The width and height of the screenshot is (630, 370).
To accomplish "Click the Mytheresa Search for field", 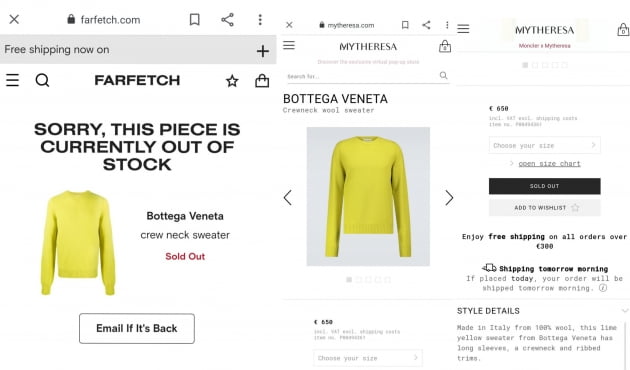I will click(368, 76).
